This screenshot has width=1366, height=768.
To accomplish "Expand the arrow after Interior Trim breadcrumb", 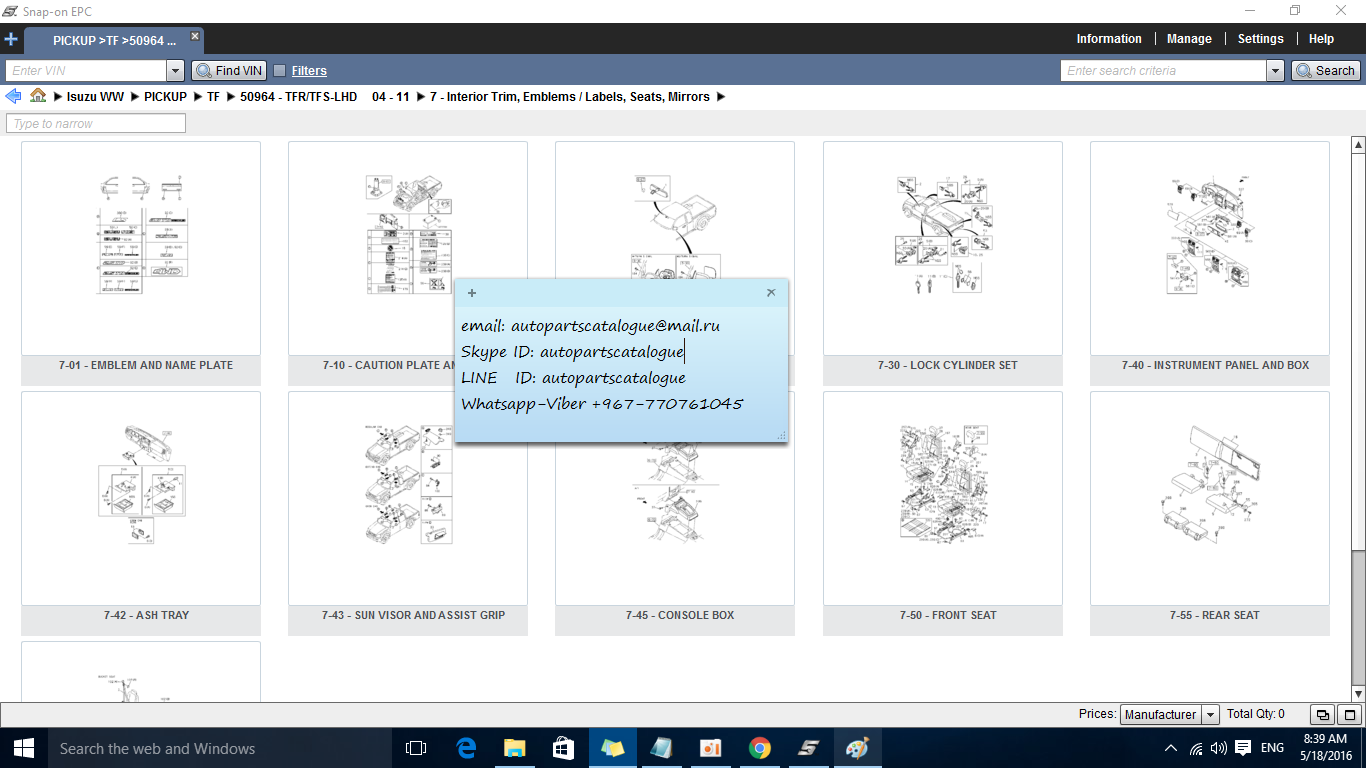I will tap(721, 97).
